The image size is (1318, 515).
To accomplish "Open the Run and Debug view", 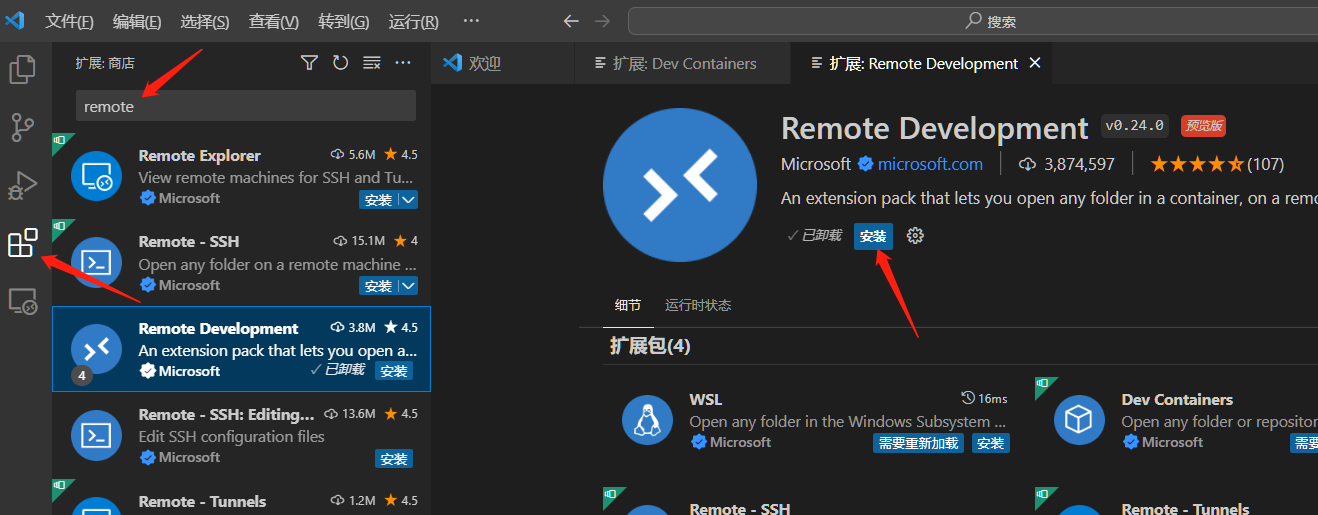I will pos(22,185).
